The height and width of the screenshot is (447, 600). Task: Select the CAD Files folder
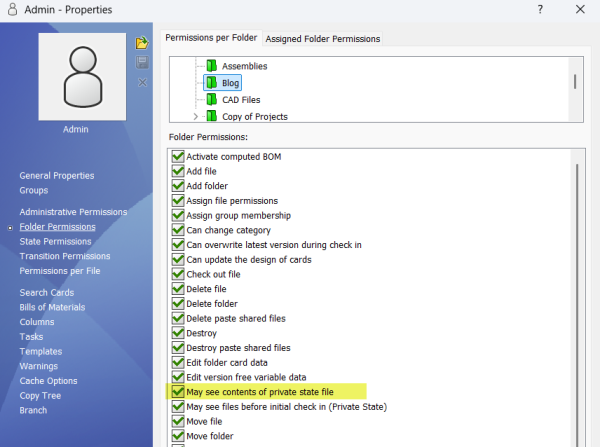241,100
